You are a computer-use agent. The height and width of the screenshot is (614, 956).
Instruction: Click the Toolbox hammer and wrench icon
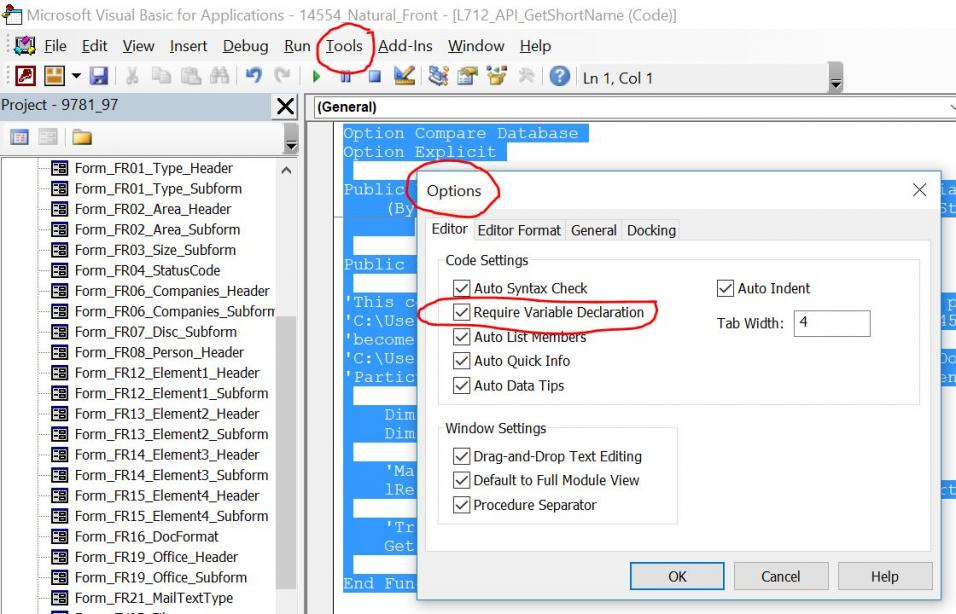pos(526,76)
